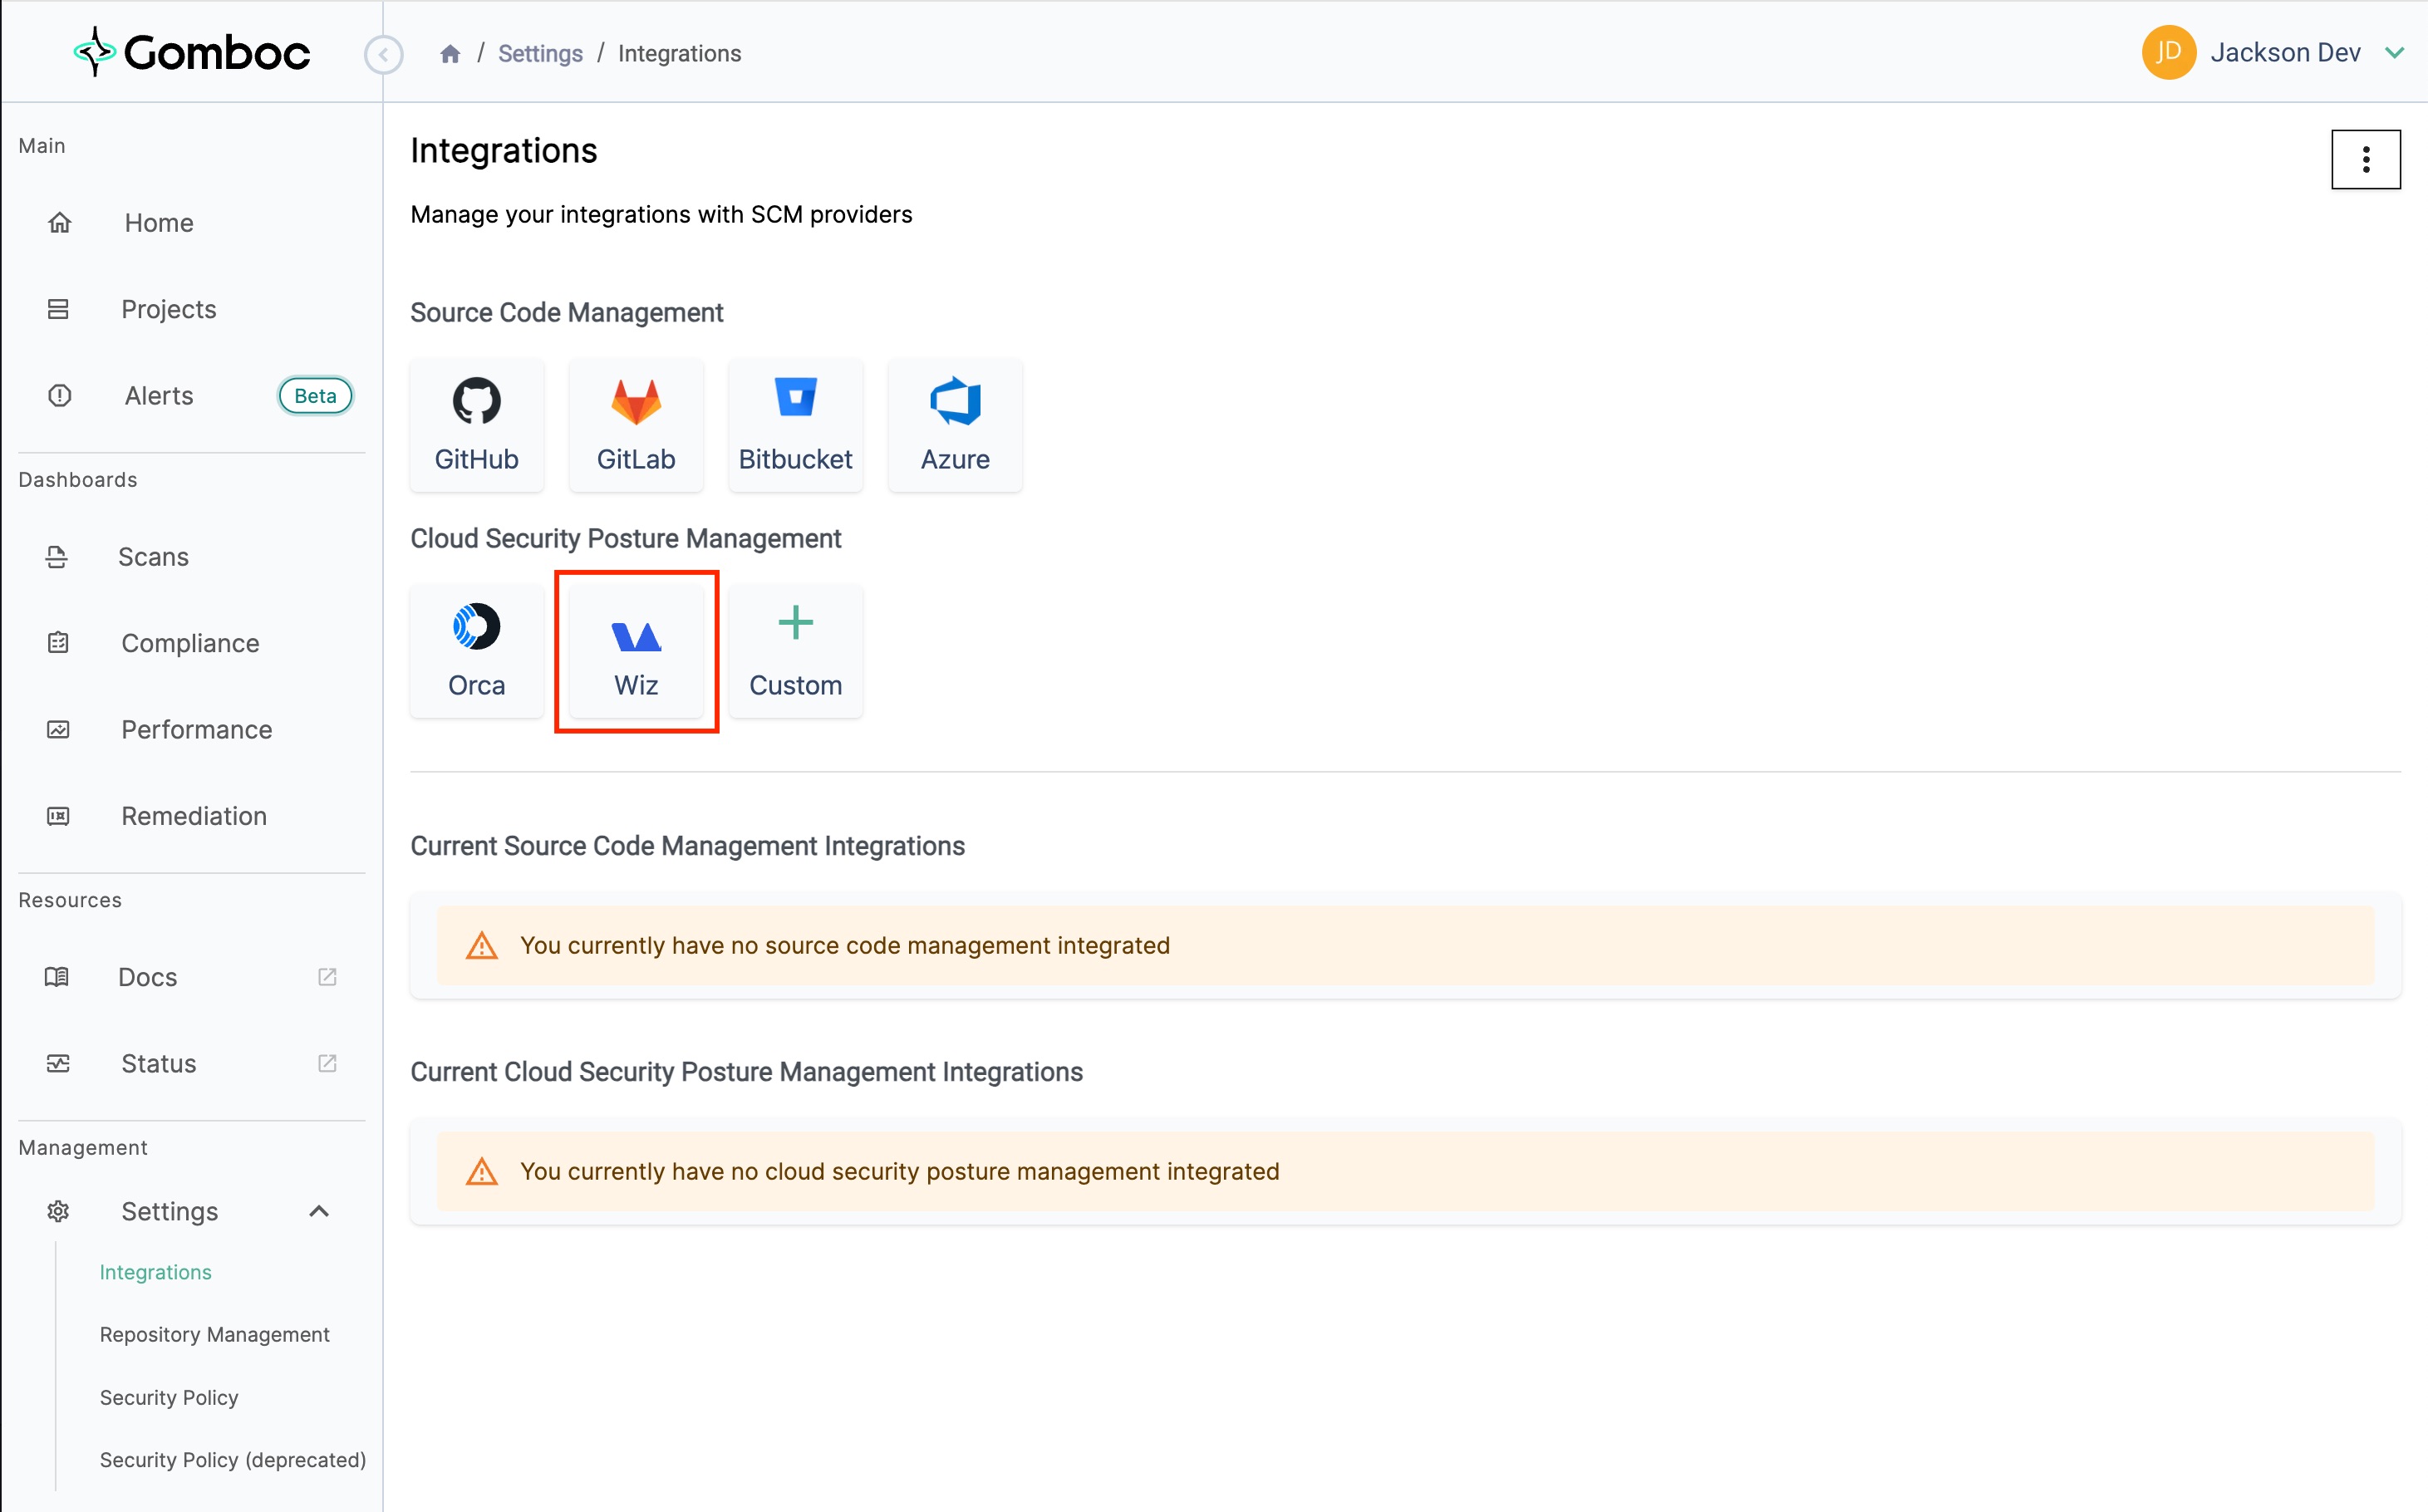Add a GitLab integration
The width and height of the screenshot is (2428, 1512).
[x=636, y=425]
